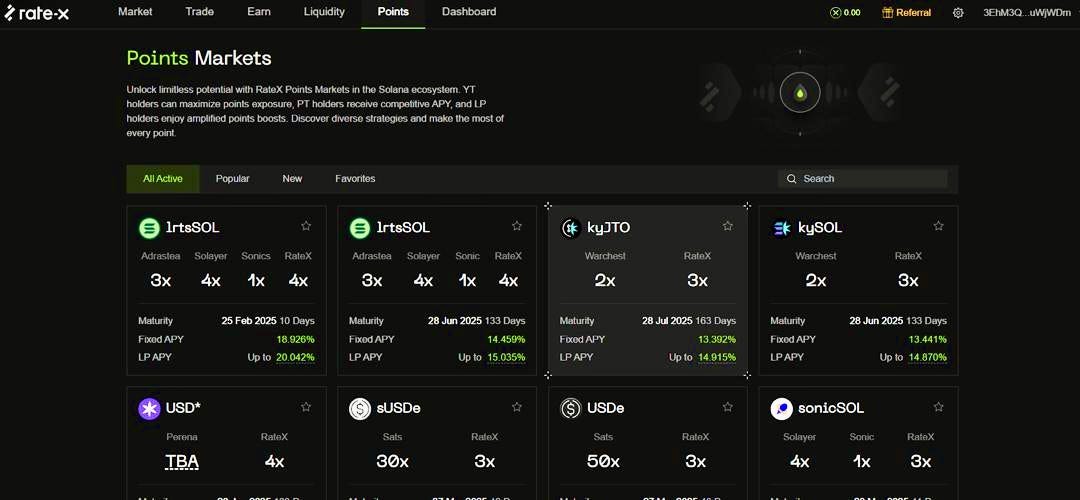Click the Solayer 4x value on sonicSOL

(x=799, y=461)
